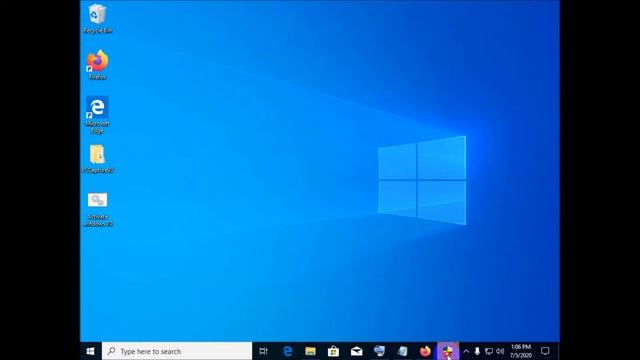Screen dimensions: 640x360
Task: Open File Explorer from the taskbar
Action: pos(311,351)
